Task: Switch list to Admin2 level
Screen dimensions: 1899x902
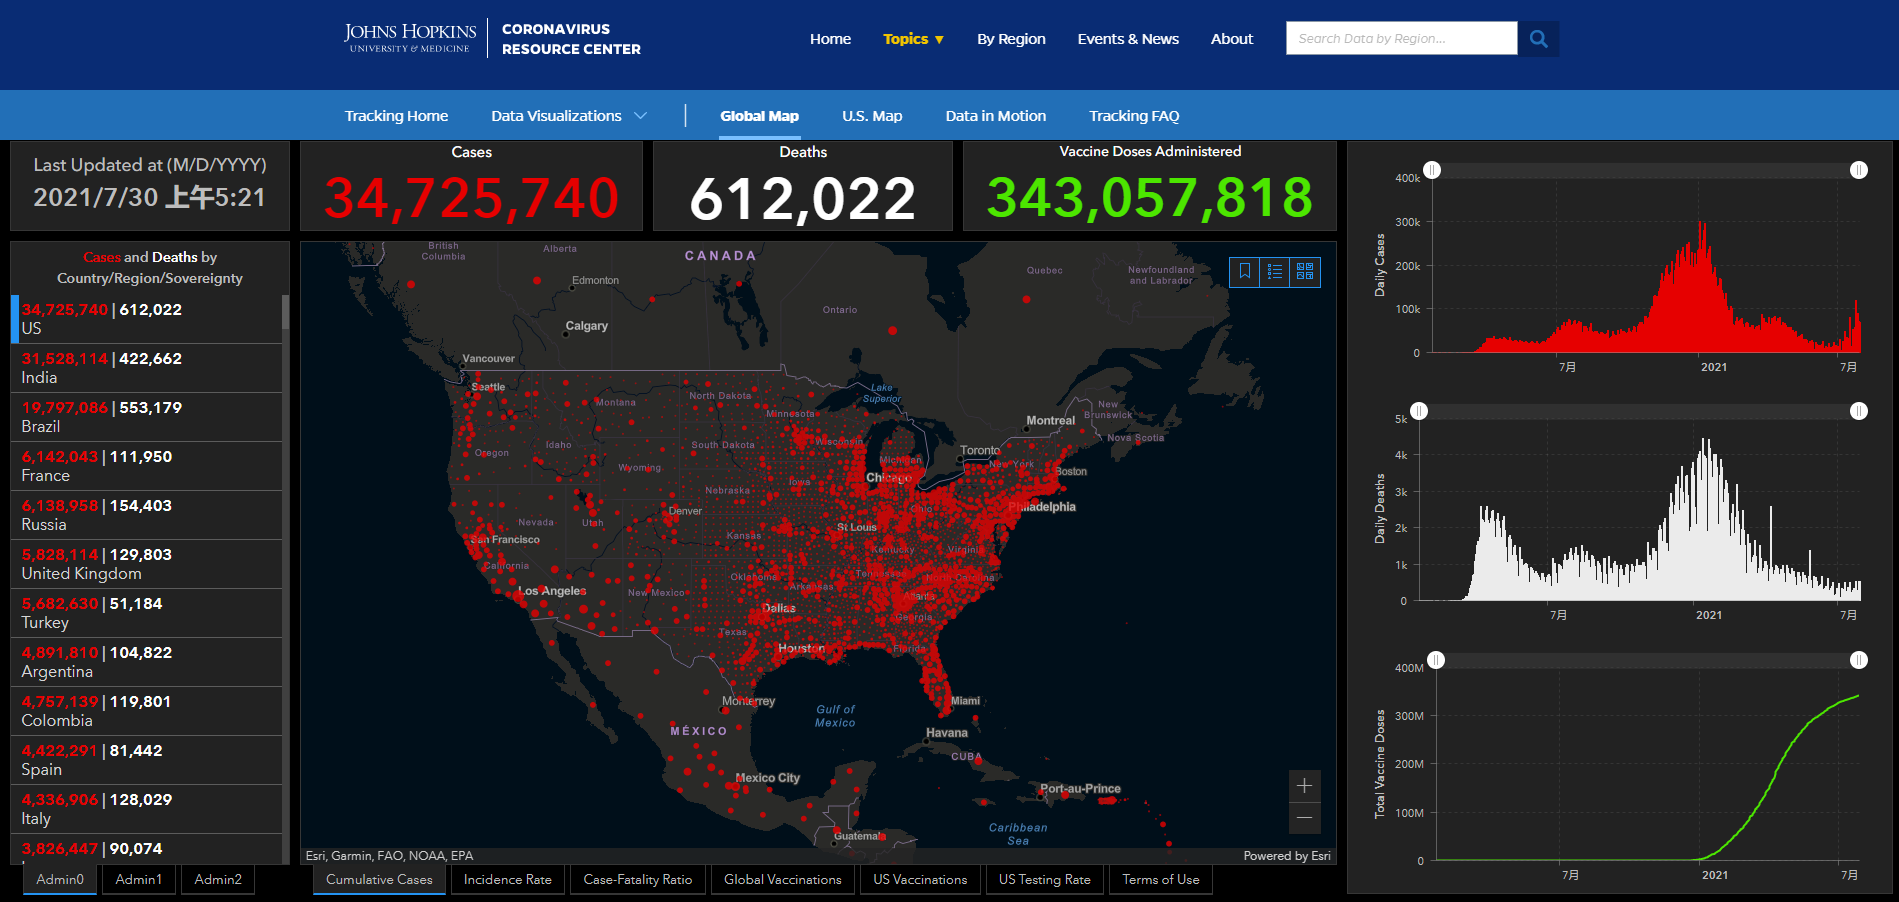Action: pyautogui.click(x=218, y=880)
